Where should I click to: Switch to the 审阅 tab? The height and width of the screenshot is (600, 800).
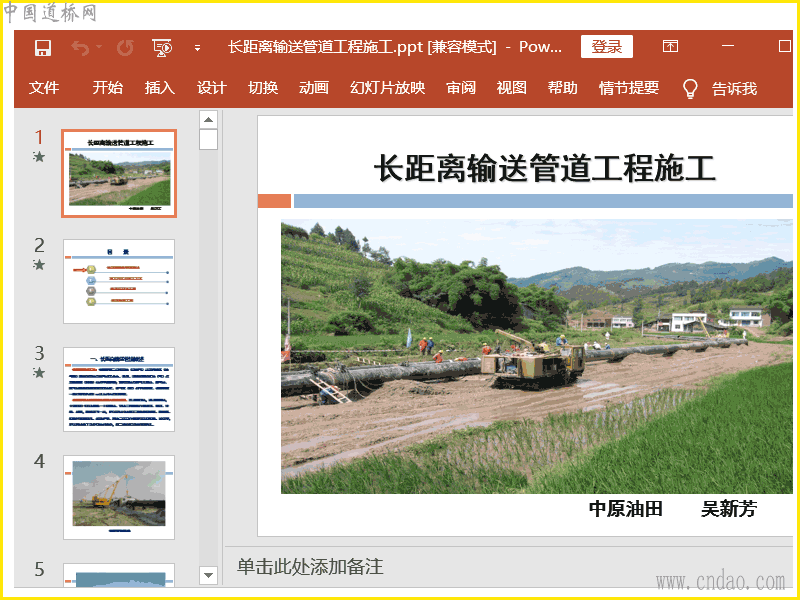[461, 88]
